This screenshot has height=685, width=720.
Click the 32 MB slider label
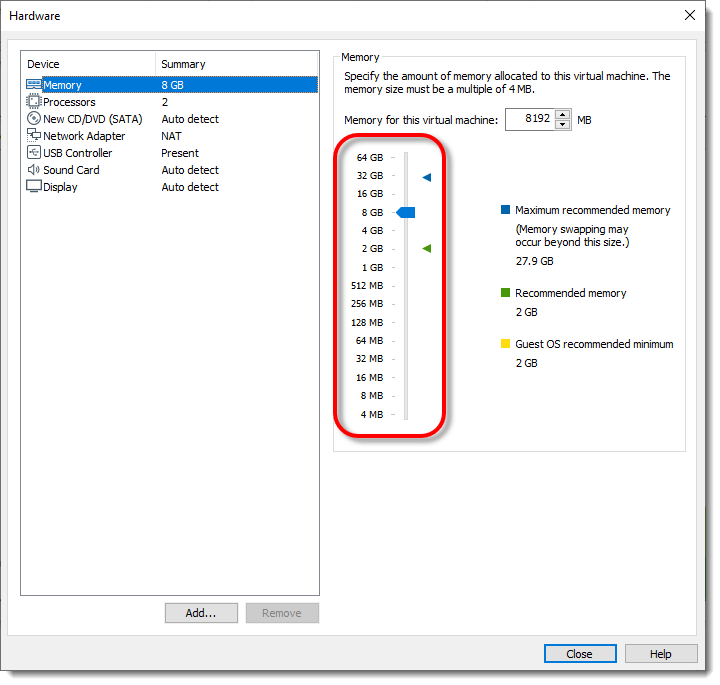click(x=369, y=359)
